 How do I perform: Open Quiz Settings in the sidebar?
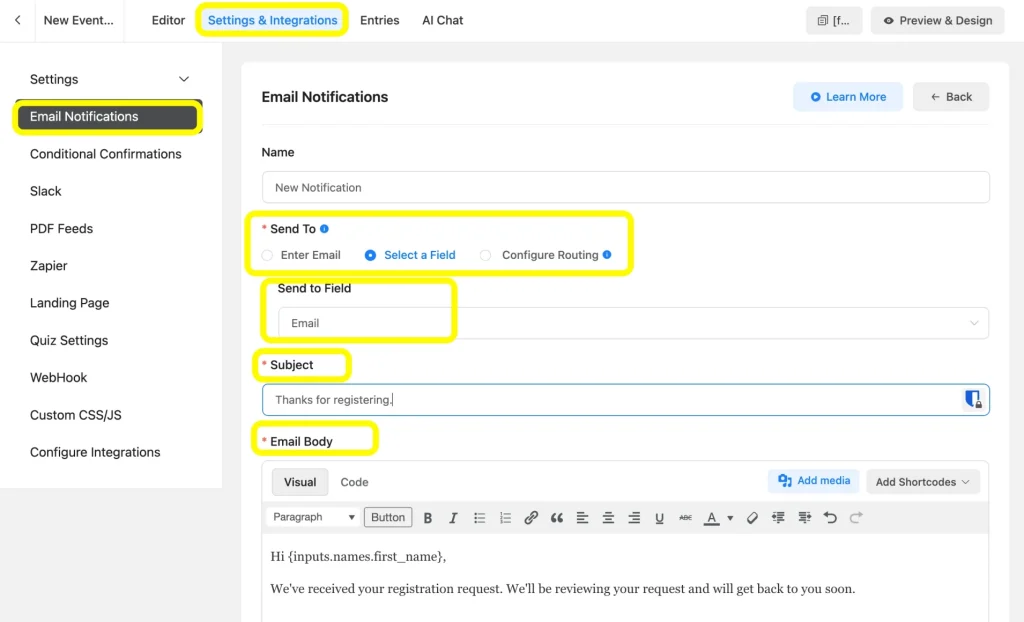[x=69, y=340]
